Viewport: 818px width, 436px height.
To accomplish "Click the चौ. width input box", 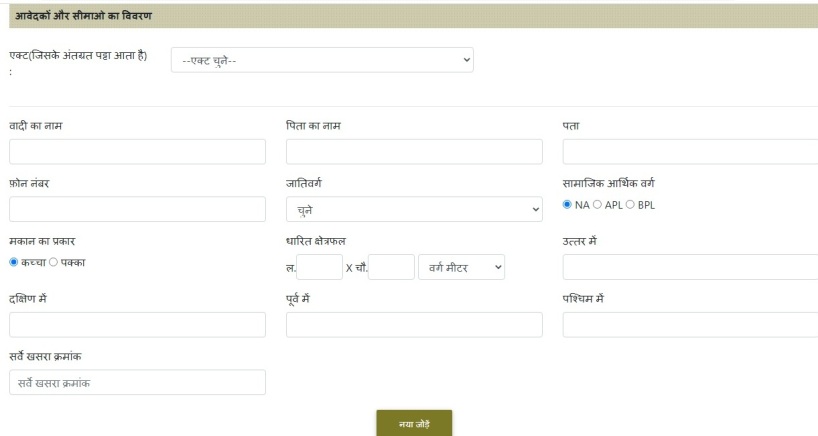I will click(391, 267).
